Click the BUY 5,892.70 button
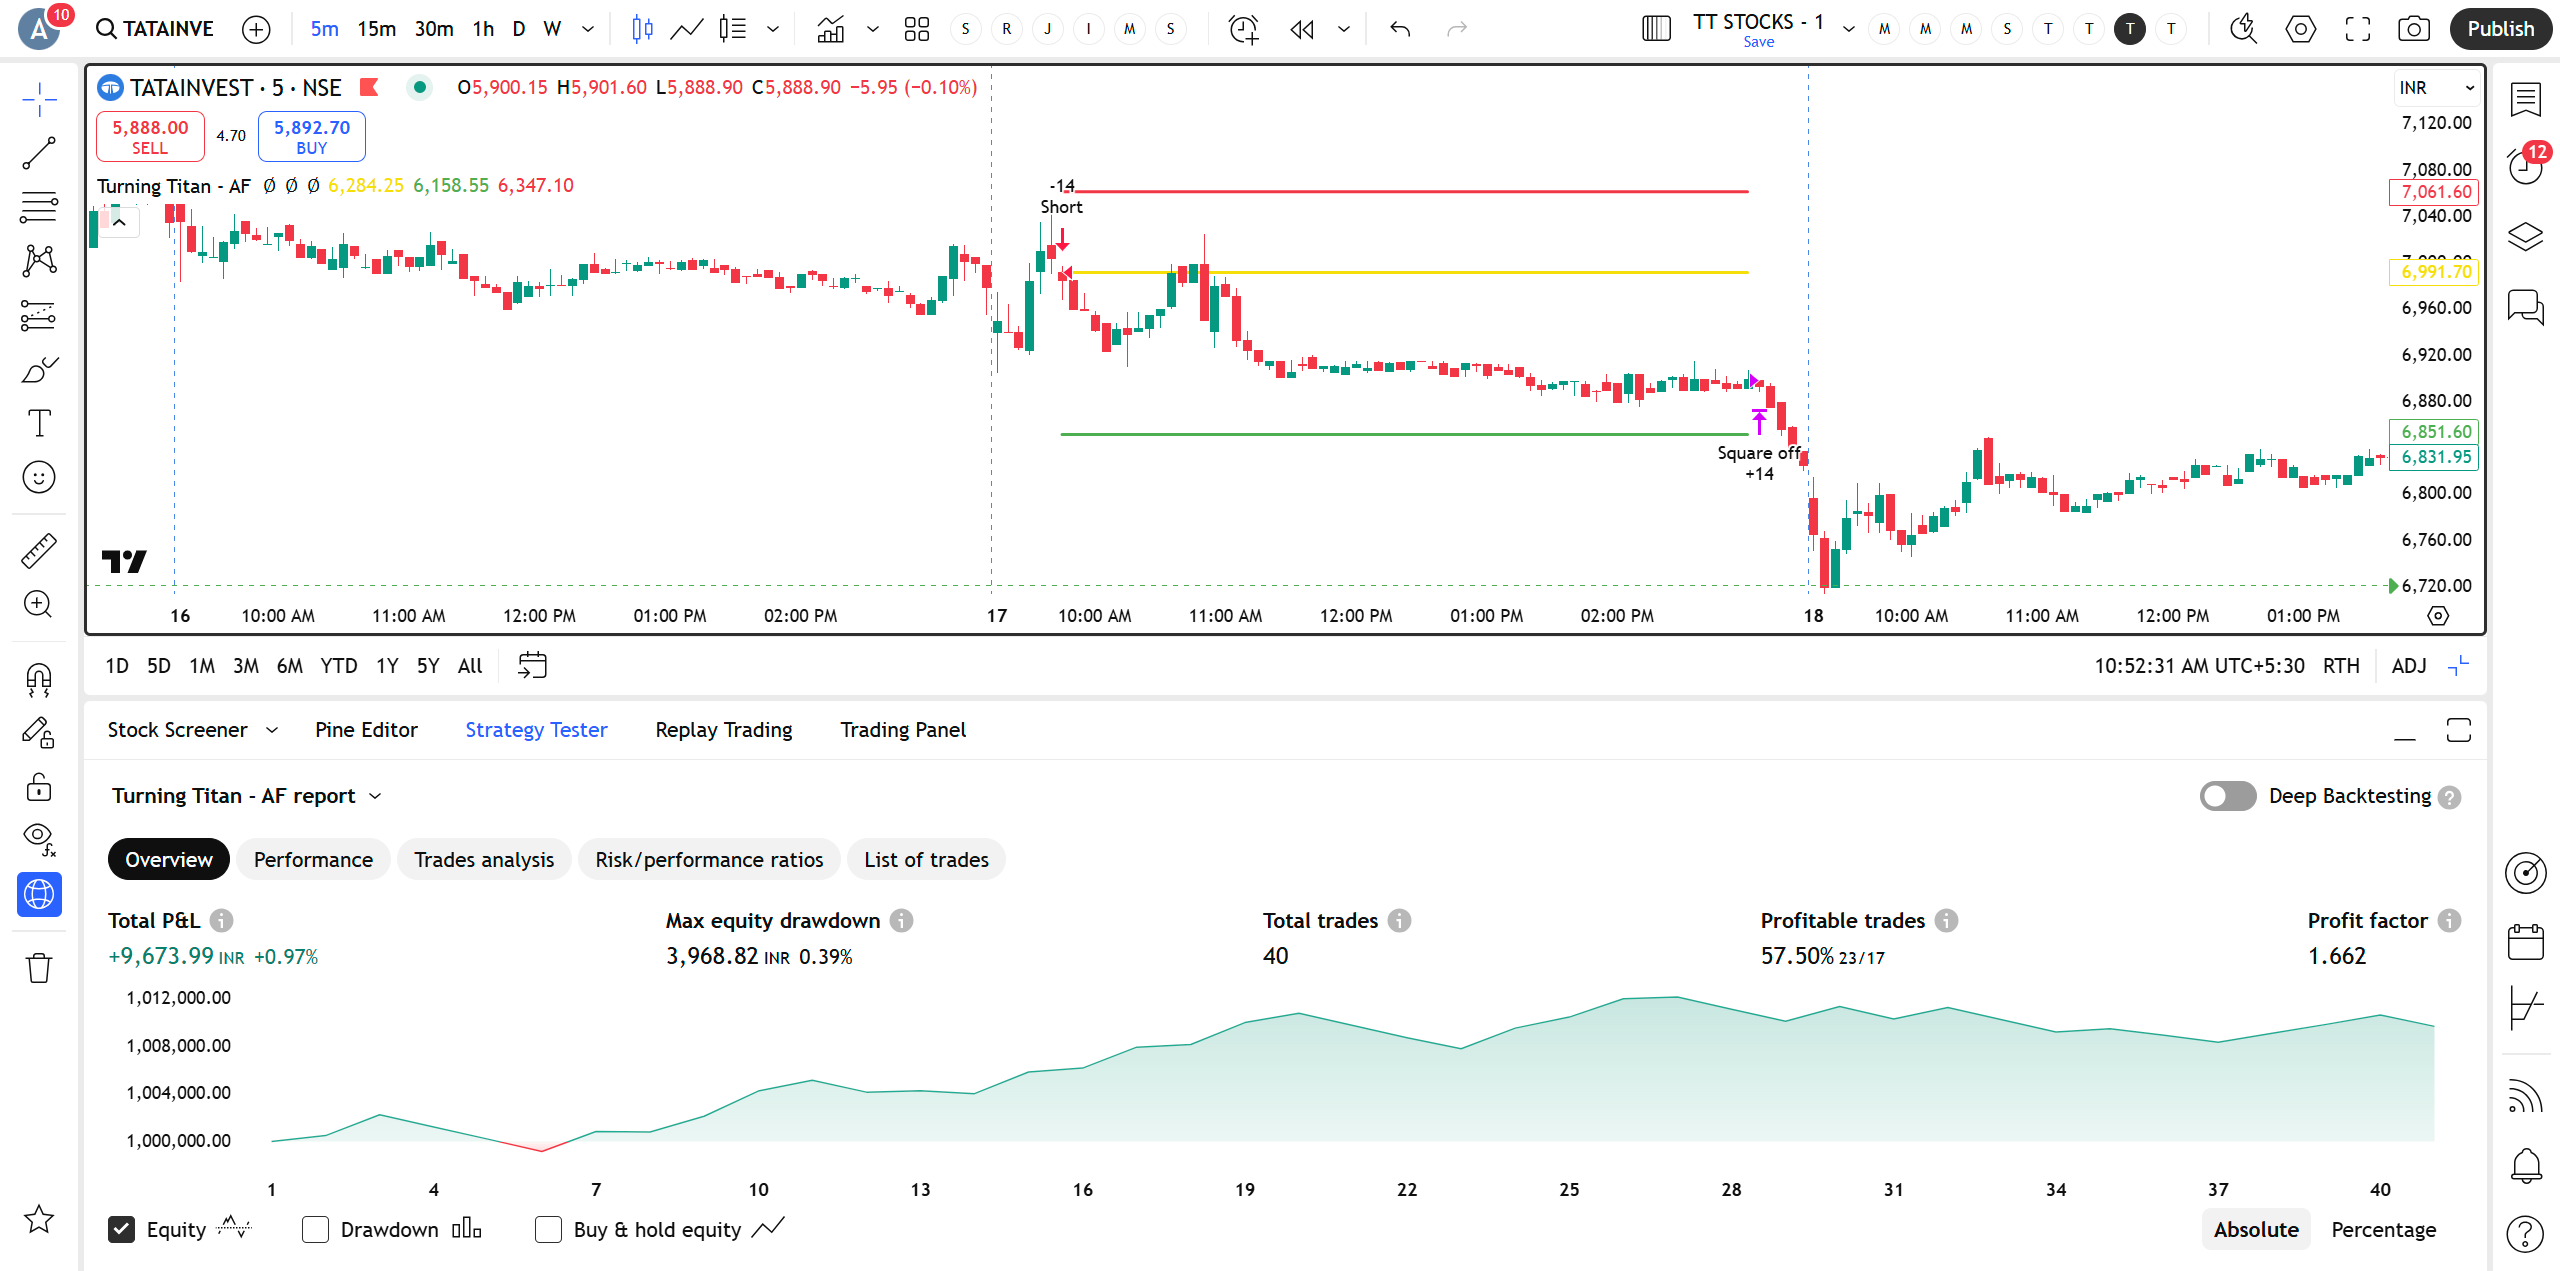 click(x=312, y=137)
